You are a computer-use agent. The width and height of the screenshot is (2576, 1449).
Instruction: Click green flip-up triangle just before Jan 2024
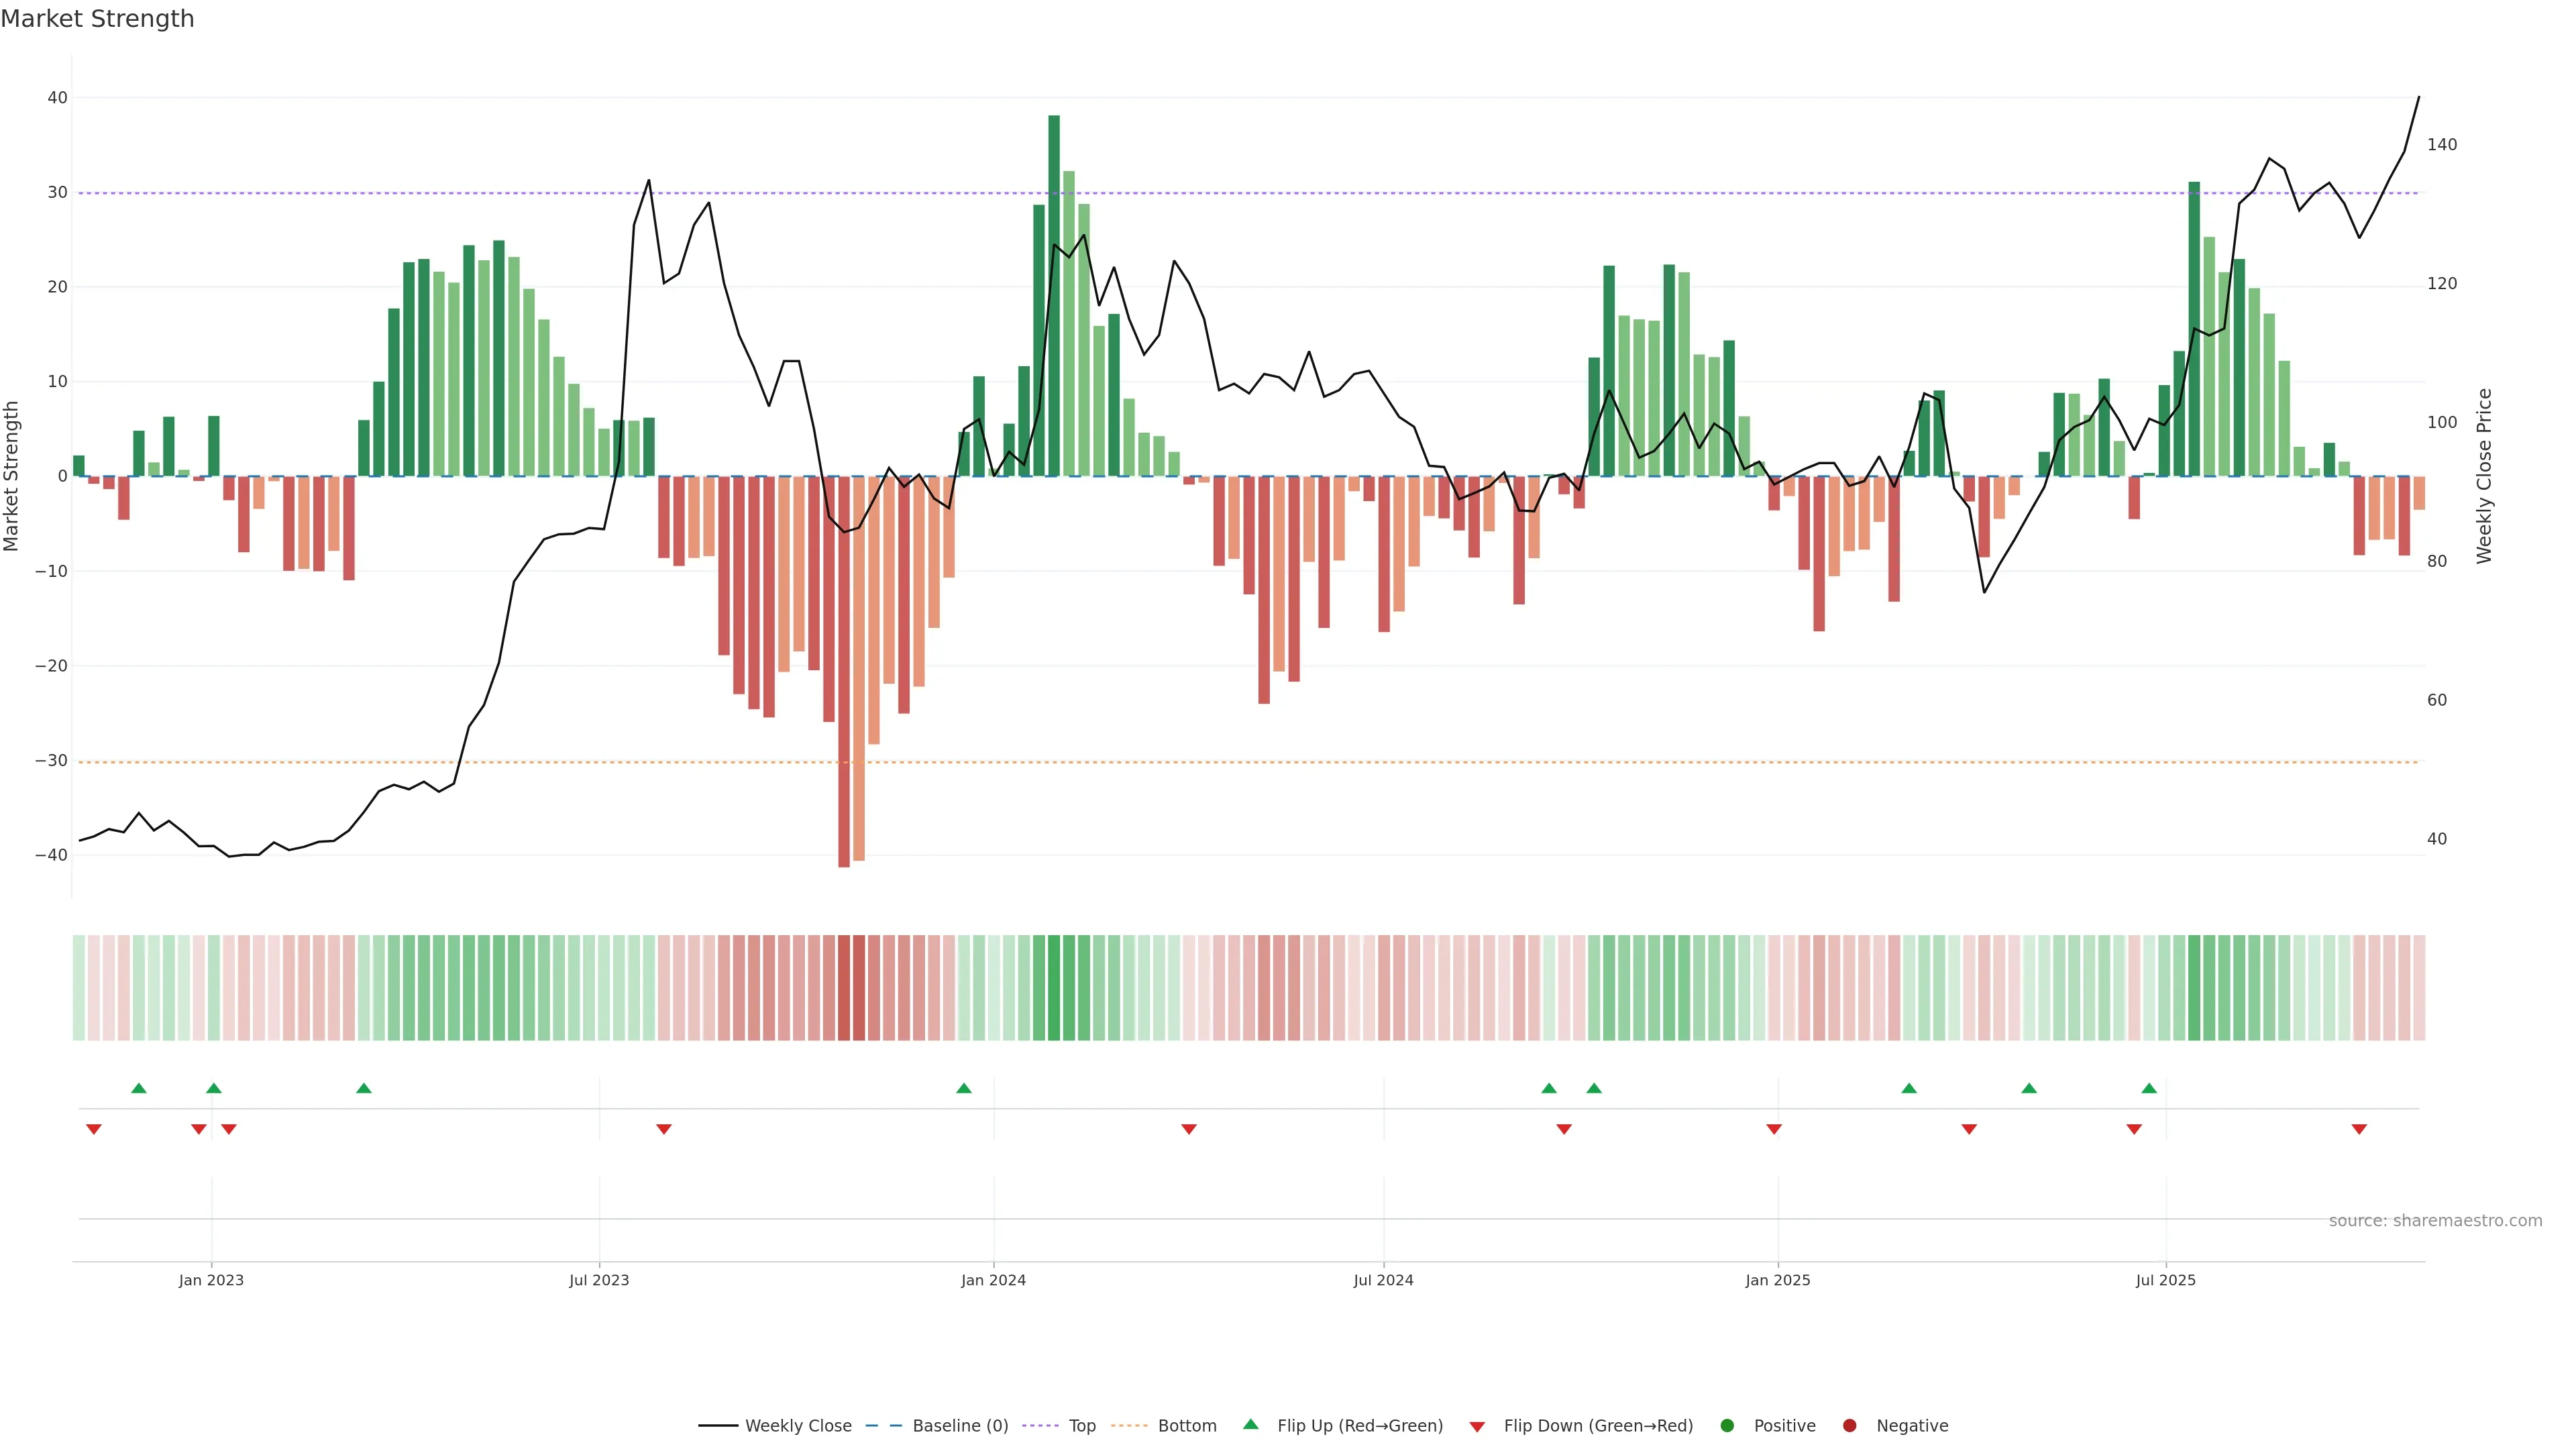[964, 1088]
